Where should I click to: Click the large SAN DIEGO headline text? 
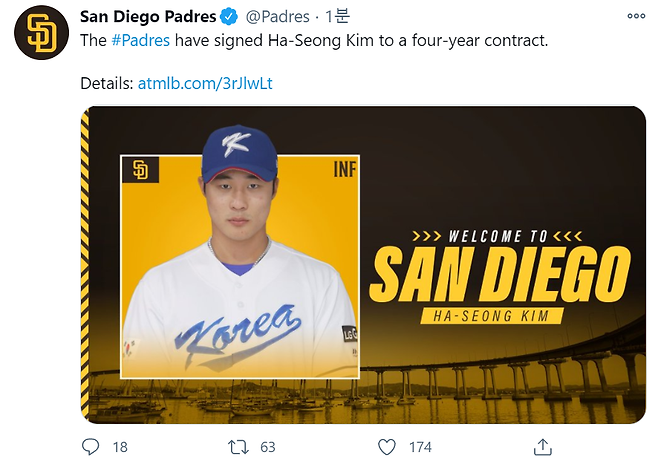coord(499,274)
